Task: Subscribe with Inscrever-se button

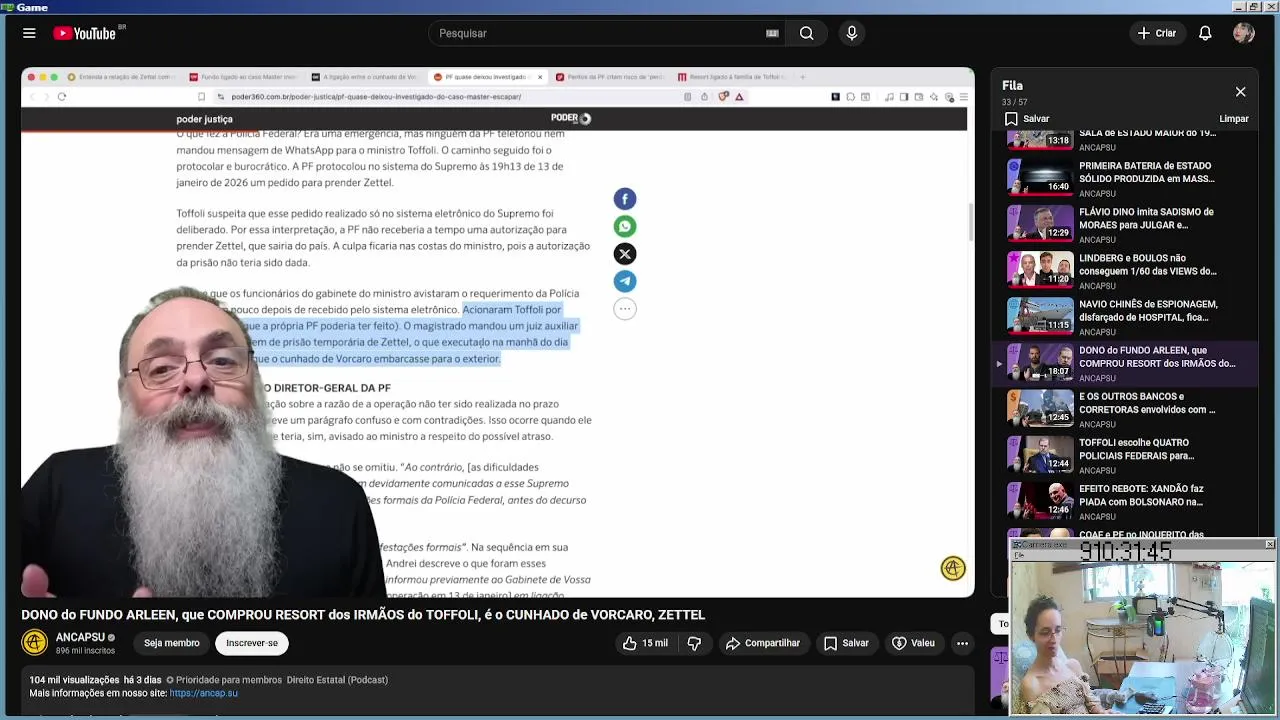Action: coord(252,643)
